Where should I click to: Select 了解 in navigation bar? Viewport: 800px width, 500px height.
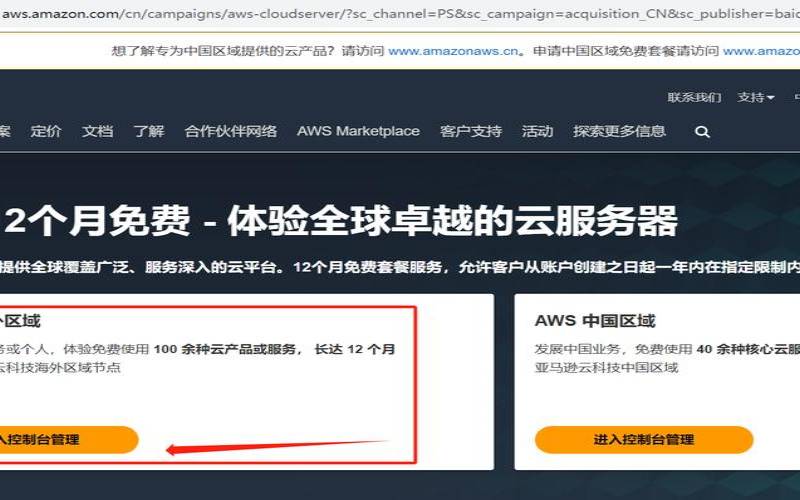[148, 131]
